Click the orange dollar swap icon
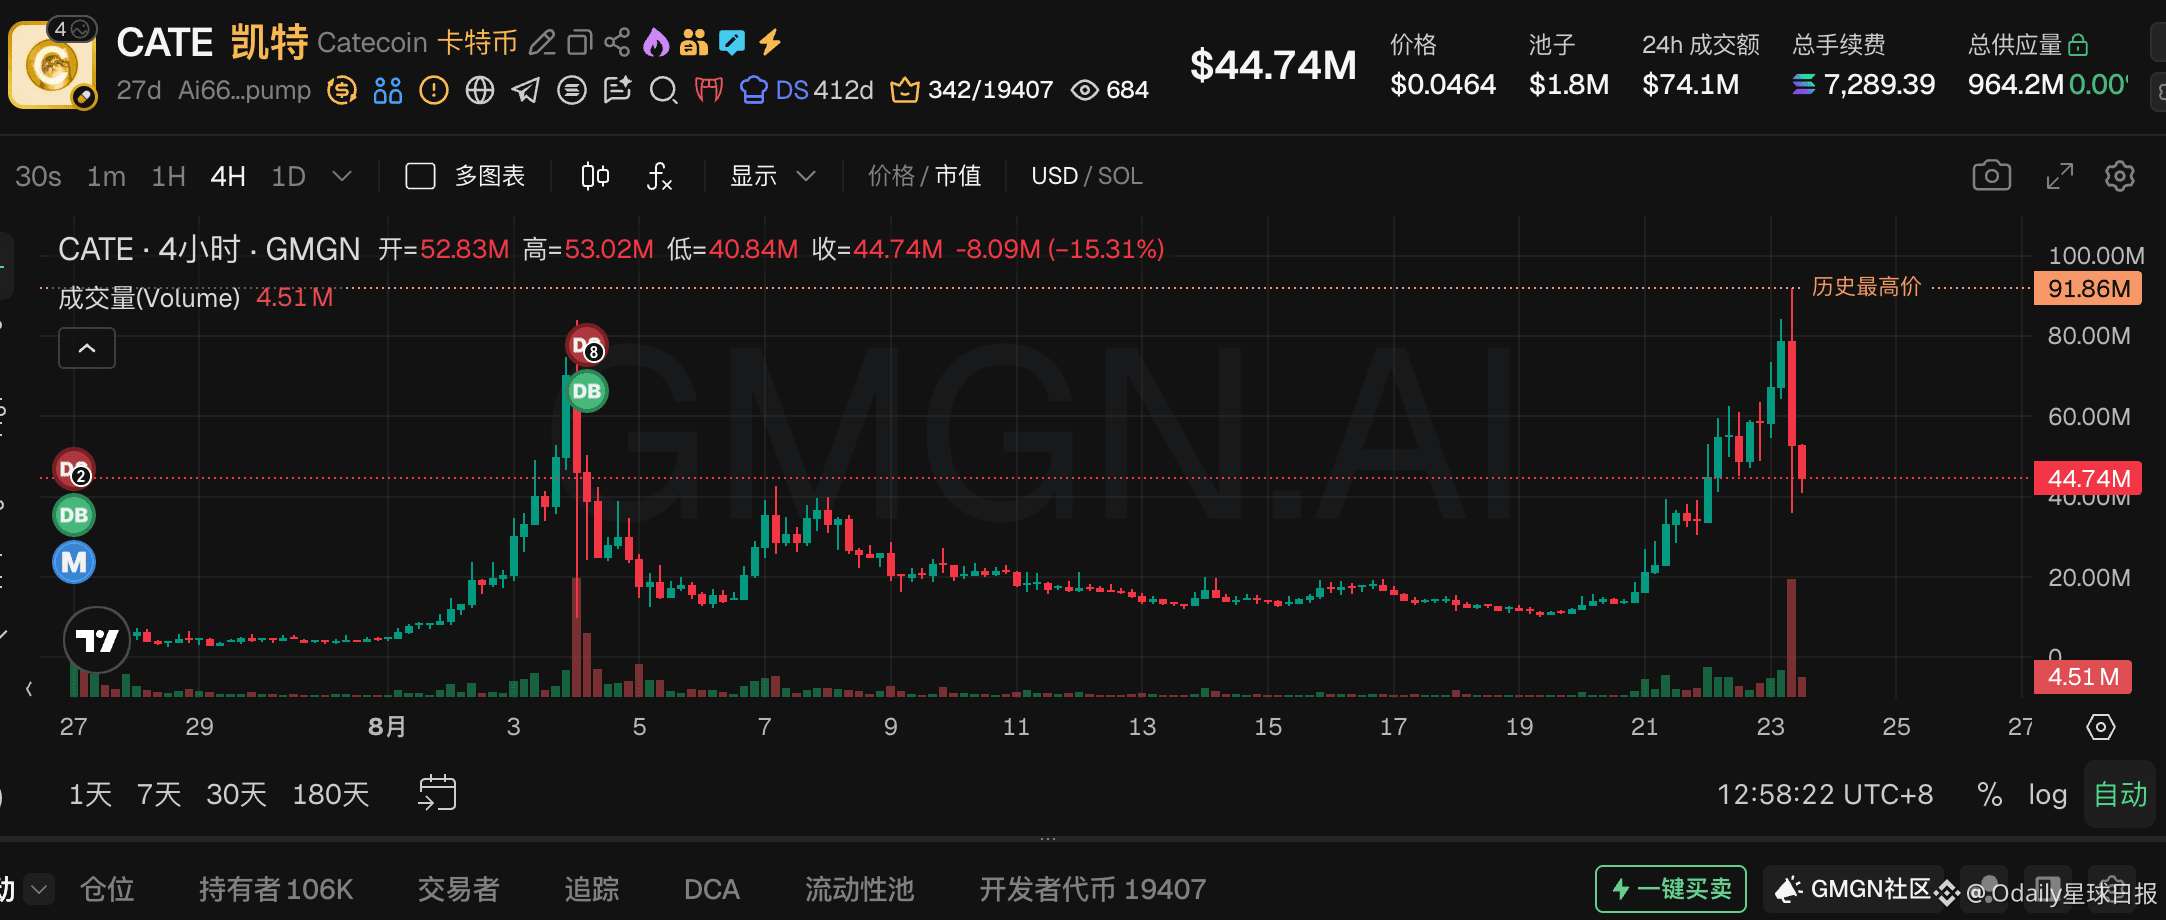Image resolution: width=2166 pixels, height=920 pixels. tap(342, 90)
